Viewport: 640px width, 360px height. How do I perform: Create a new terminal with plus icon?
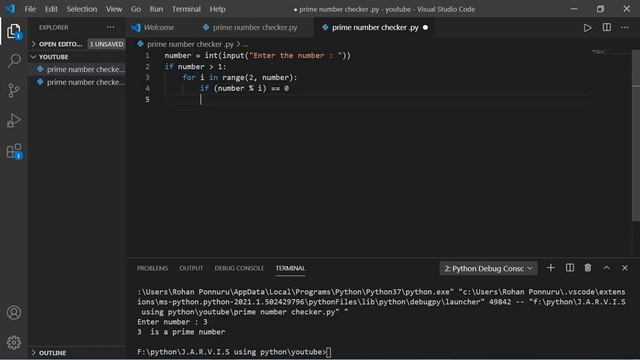[551, 268]
